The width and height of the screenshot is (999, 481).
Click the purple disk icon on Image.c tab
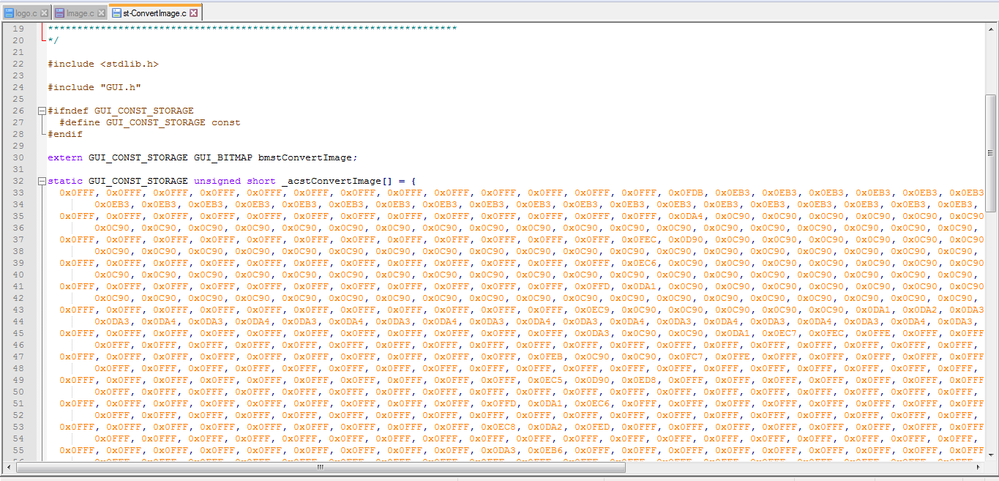(59, 13)
